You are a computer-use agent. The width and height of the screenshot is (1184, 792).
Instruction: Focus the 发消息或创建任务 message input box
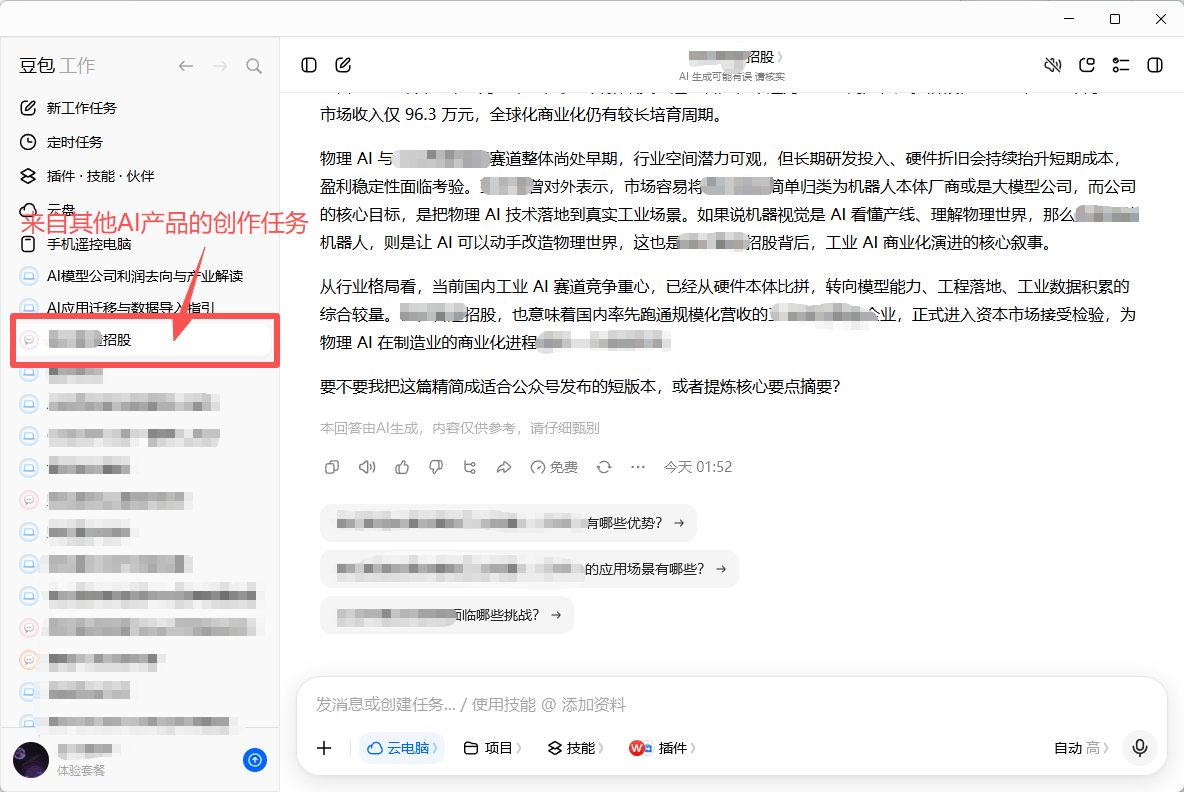(731, 704)
